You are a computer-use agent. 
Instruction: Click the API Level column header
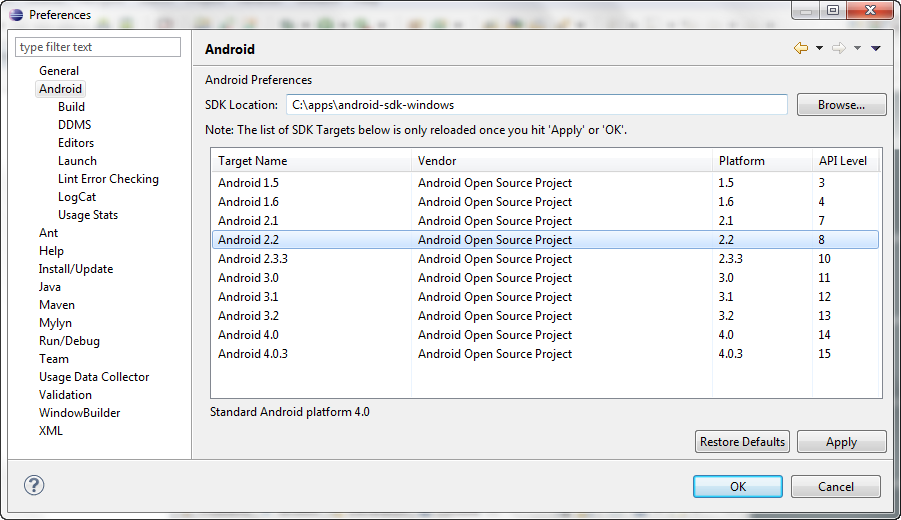click(x=846, y=161)
